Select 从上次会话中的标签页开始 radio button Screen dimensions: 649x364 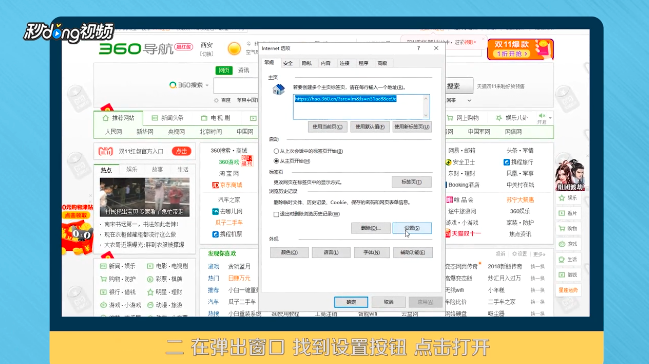[x=276, y=151]
